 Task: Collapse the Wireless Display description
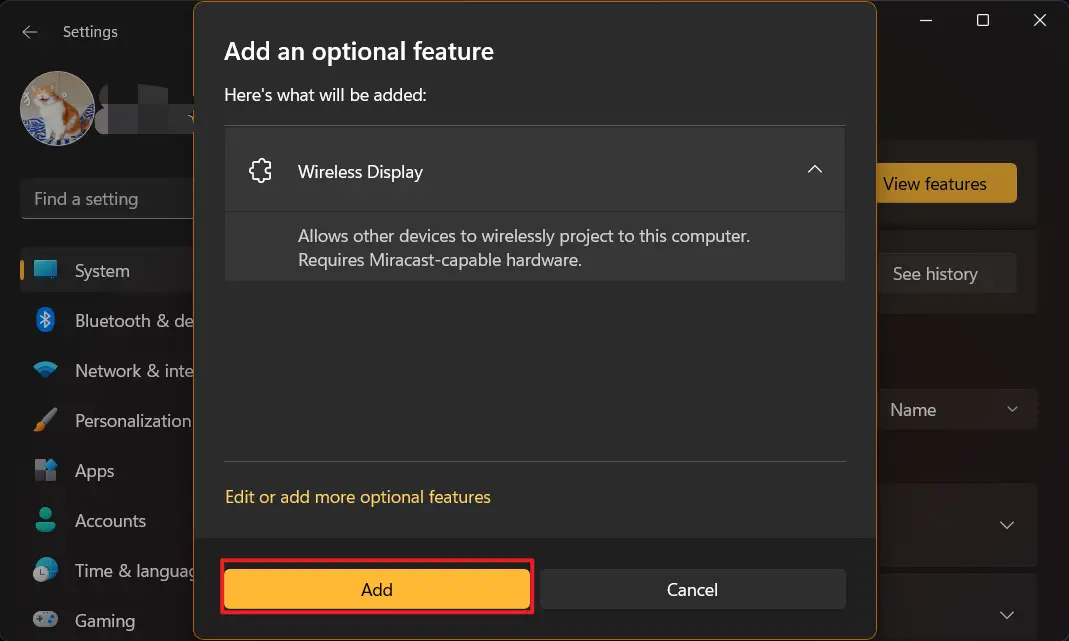[x=815, y=170]
